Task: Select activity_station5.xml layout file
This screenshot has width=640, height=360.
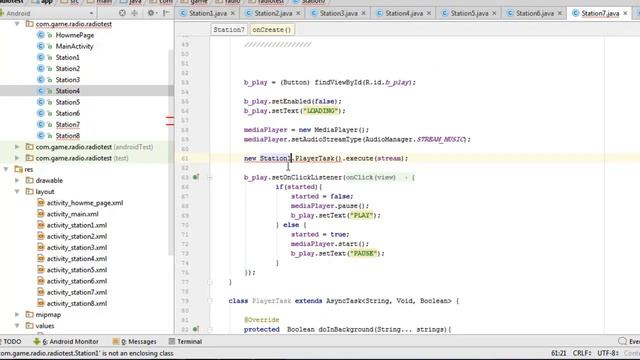Action: [77, 269]
